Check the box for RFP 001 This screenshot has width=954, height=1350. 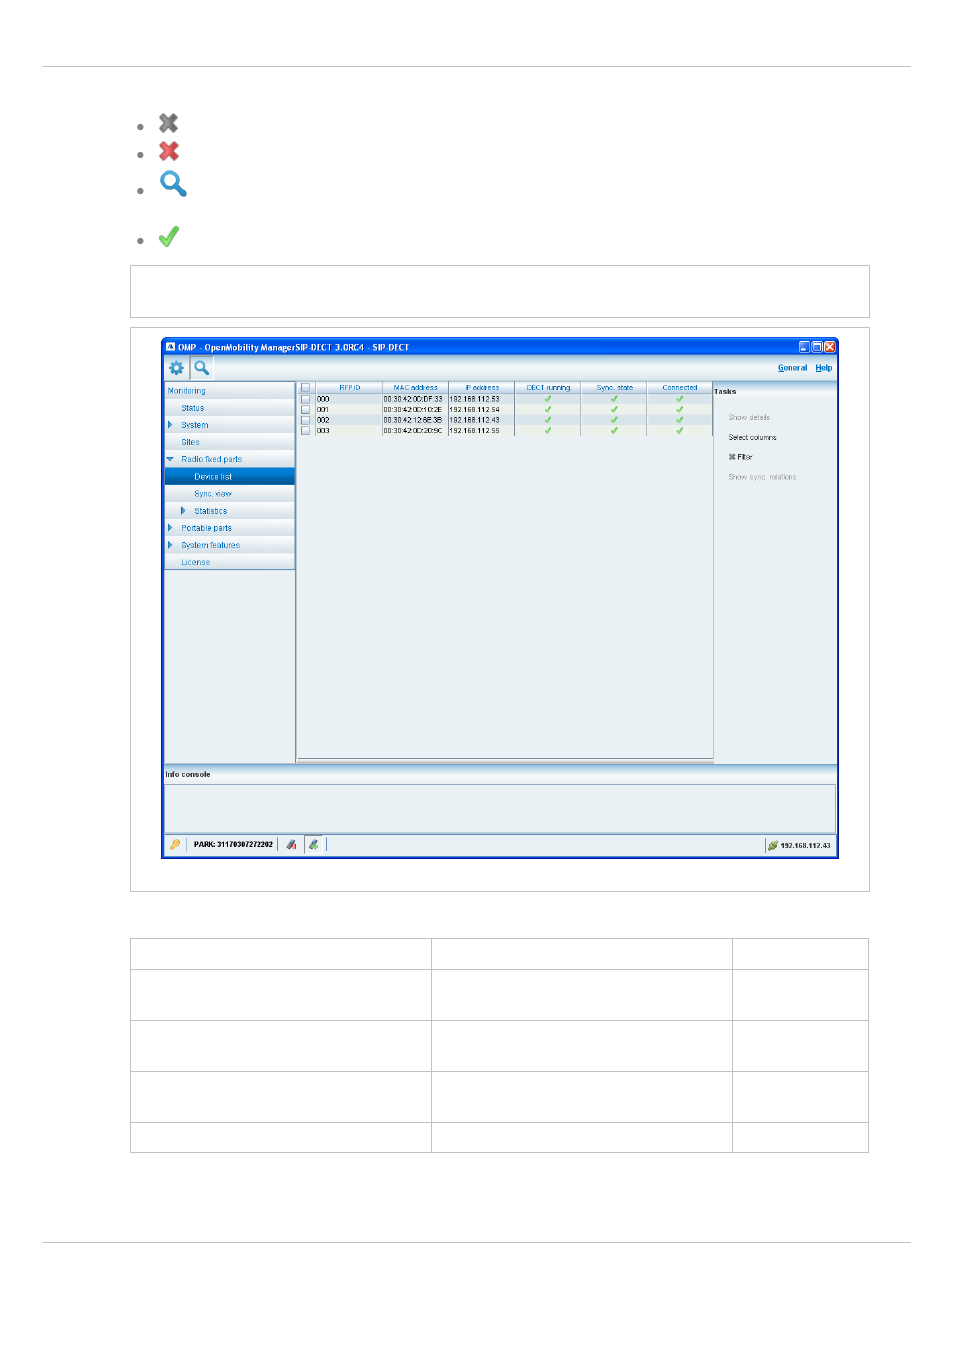click(x=306, y=410)
